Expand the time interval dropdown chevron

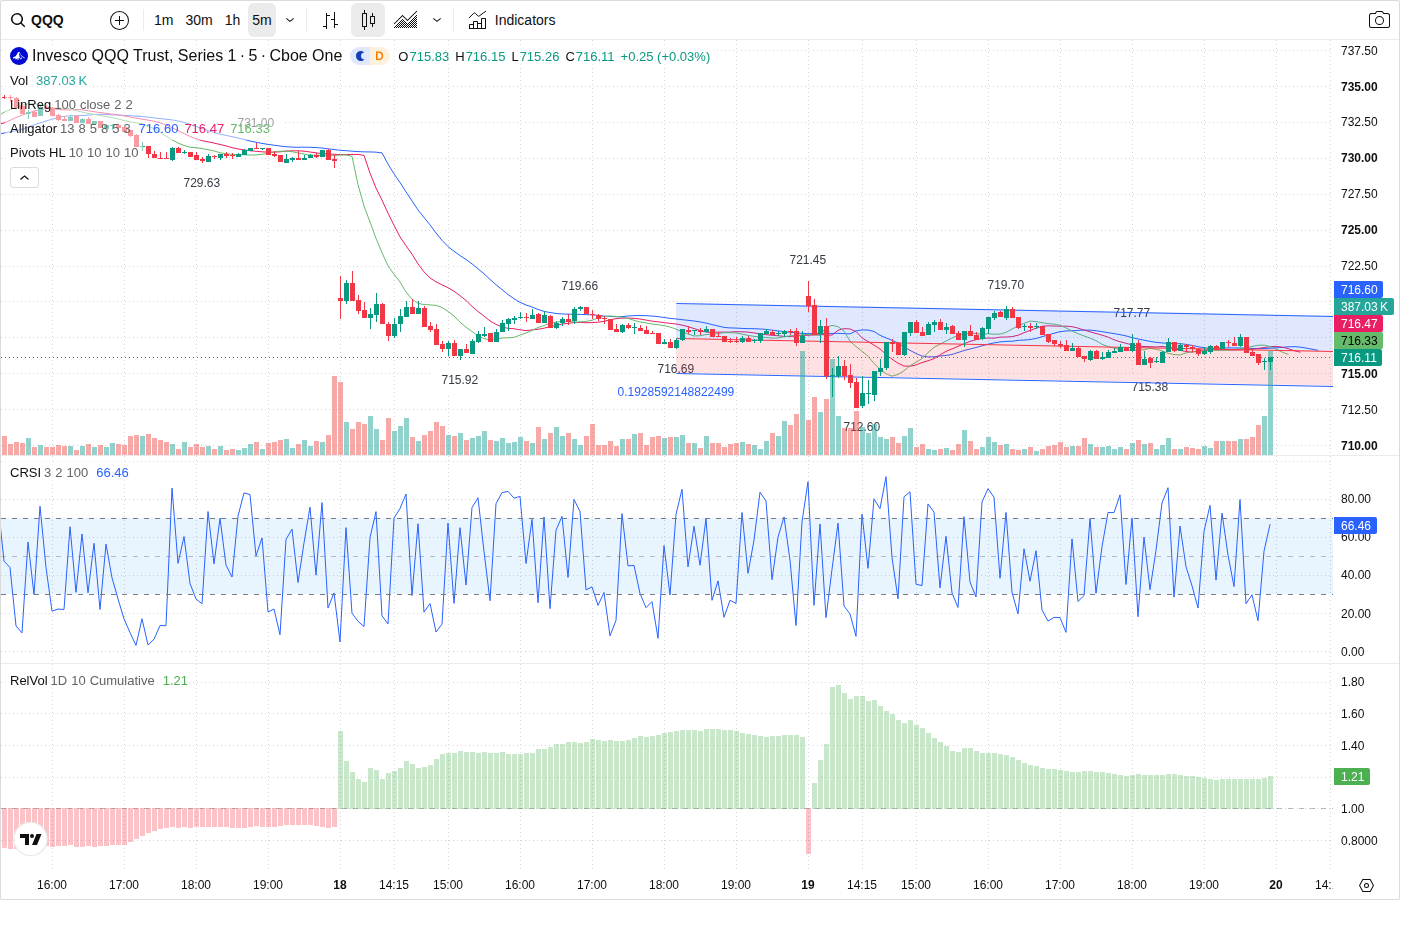point(290,20)
